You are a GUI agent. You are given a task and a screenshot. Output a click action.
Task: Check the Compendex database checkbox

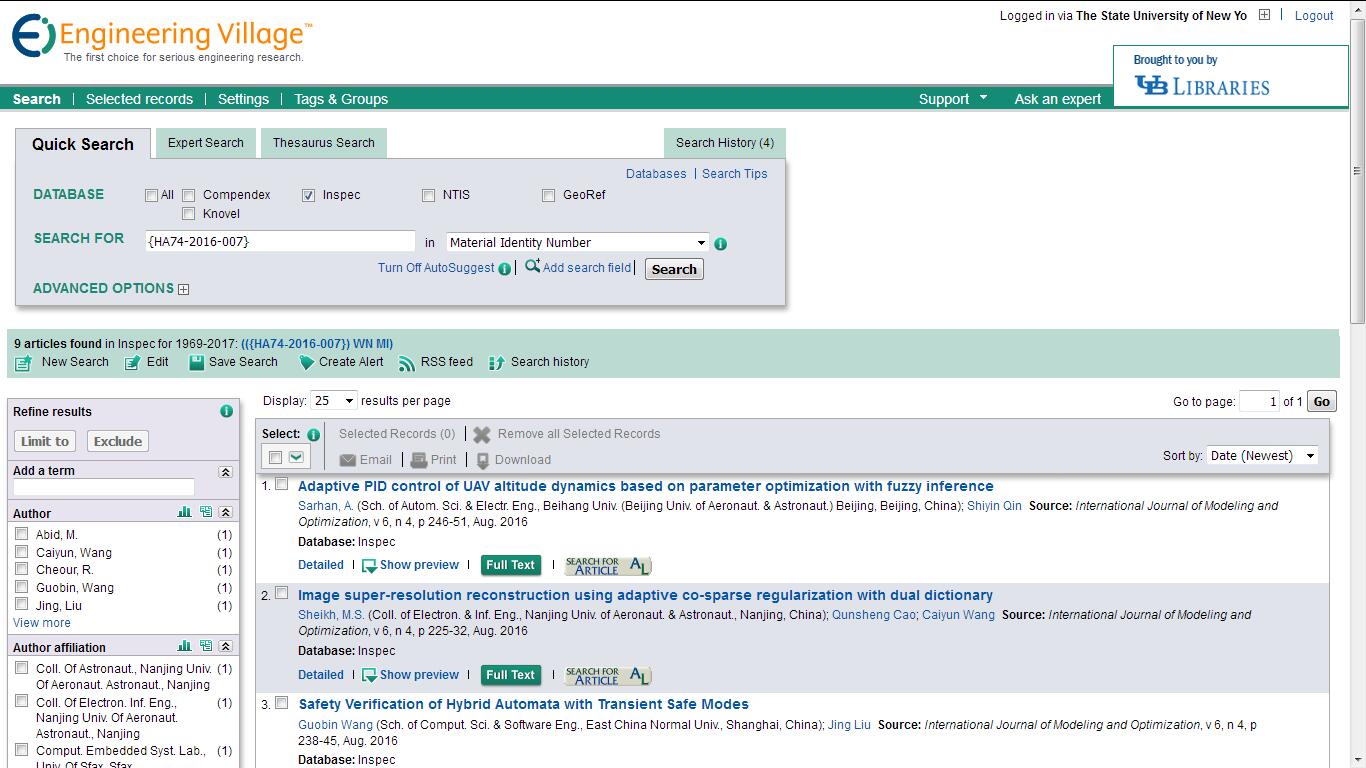click(188, 196)
